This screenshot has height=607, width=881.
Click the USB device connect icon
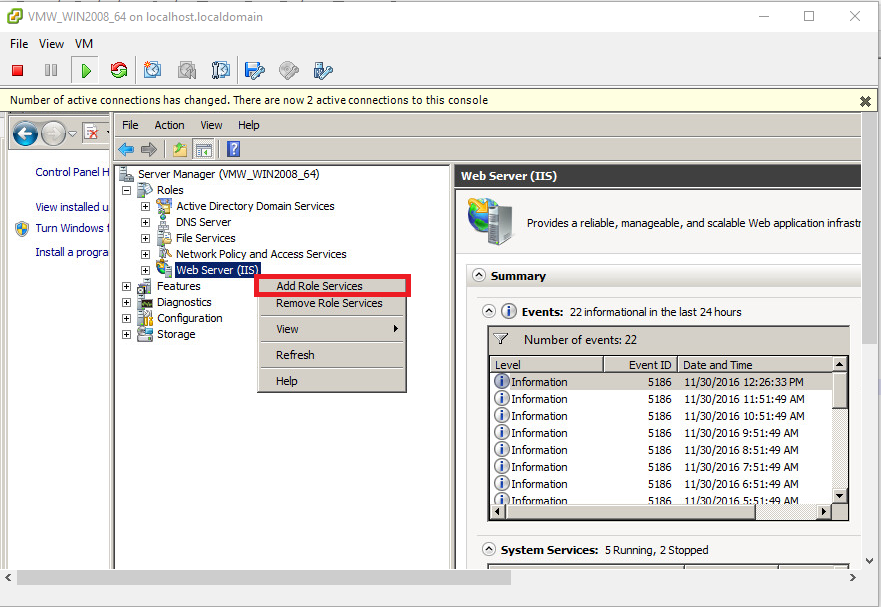(x=322, y=70)
